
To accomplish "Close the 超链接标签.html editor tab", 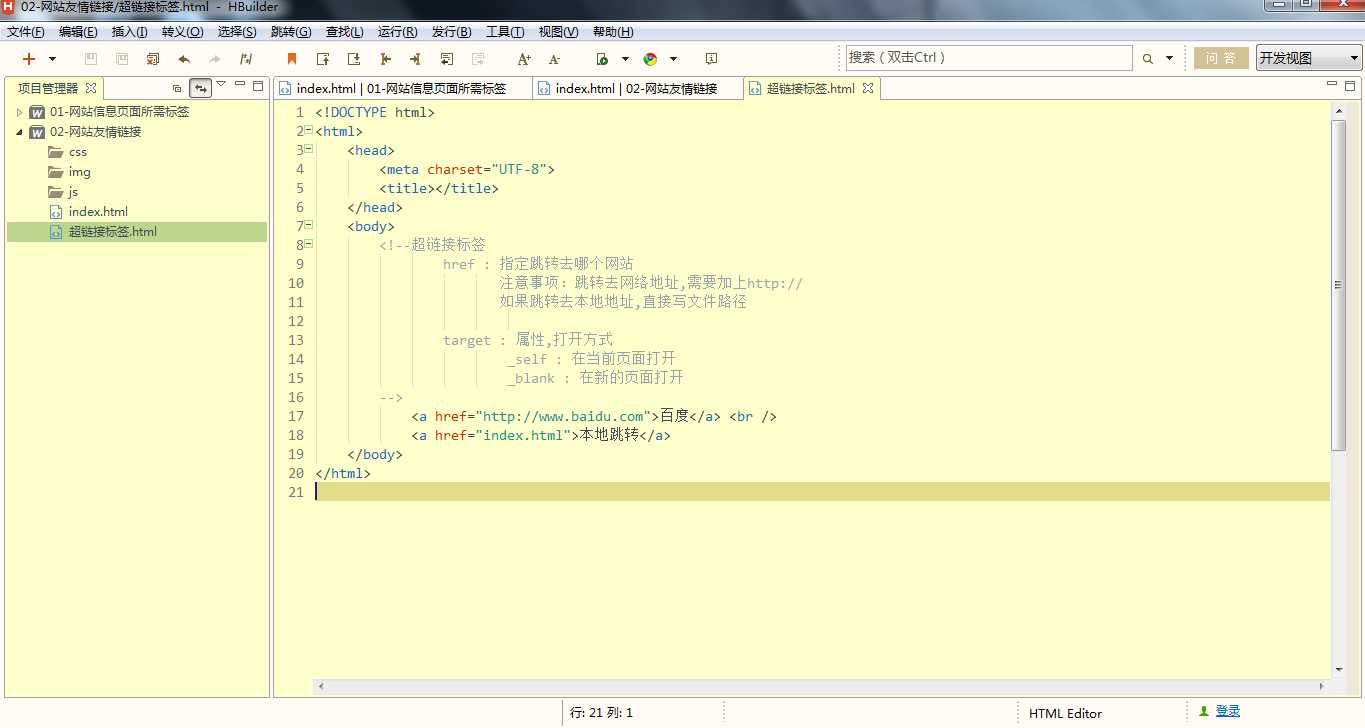I will tap(868, 88).
